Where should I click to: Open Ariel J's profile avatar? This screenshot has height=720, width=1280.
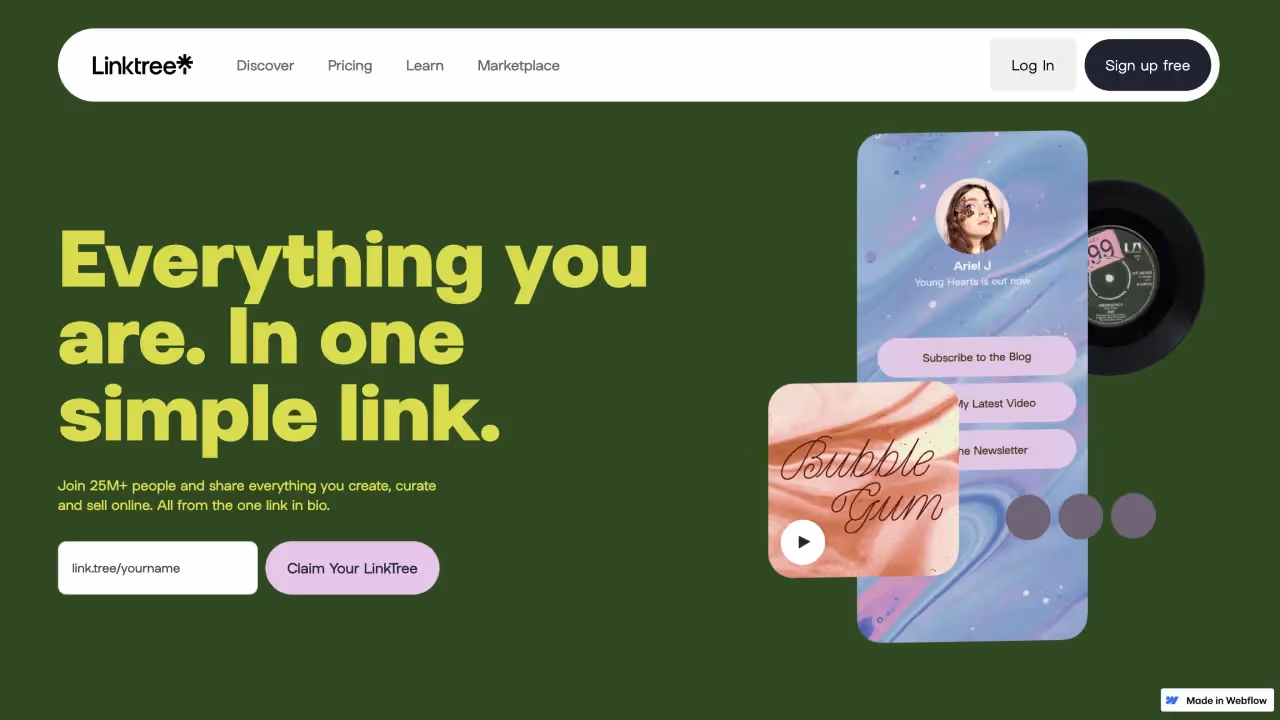pos(972,215)
